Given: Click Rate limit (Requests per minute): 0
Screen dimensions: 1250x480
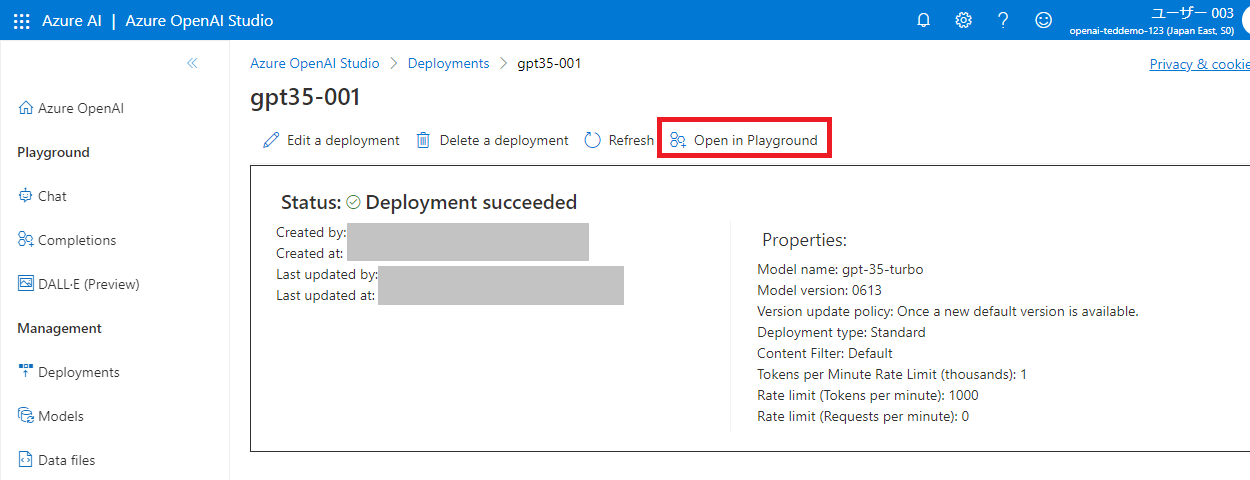Looking at the screenshot, I should tap(863, 416).
